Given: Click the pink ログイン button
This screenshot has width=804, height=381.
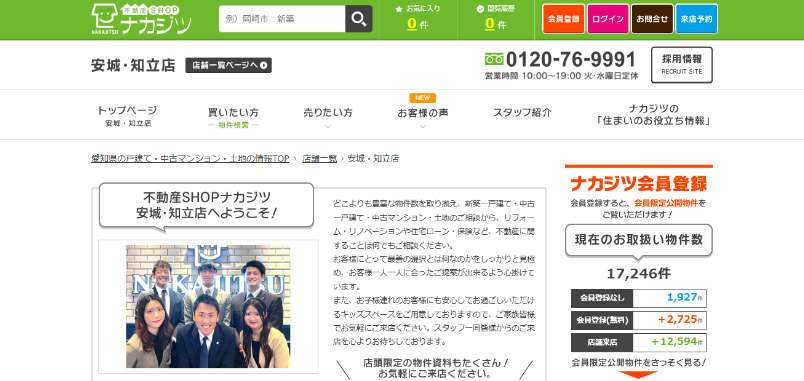Looking at the screenshot, I should (x=608, y=19).
